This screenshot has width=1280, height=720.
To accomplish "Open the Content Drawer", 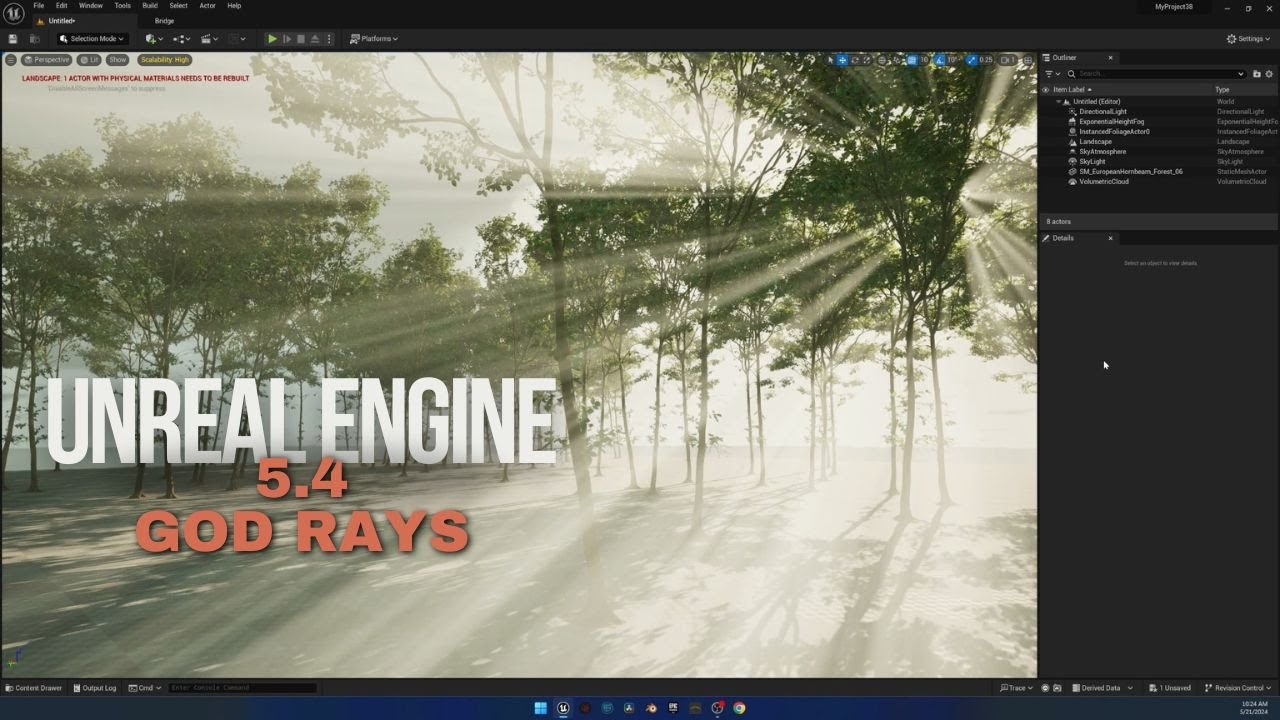I will (x=33, y=688).
